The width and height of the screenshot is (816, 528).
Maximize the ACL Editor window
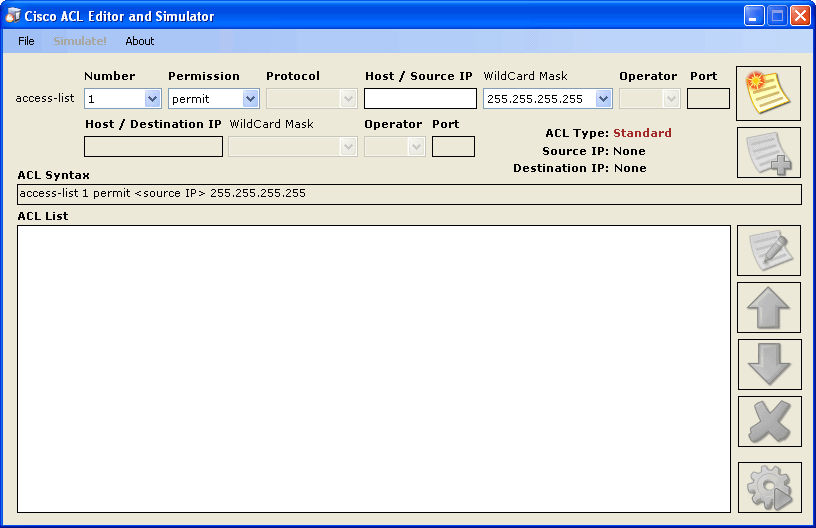point(777,16)
